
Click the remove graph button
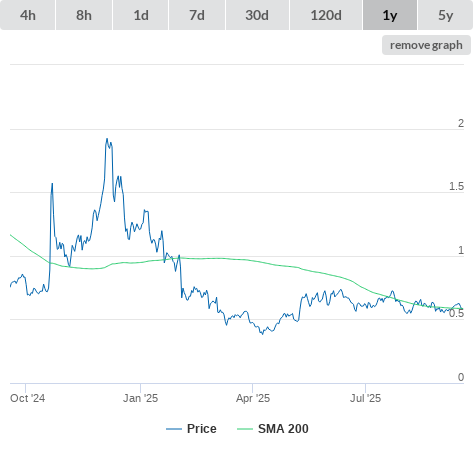click(426, 45)
